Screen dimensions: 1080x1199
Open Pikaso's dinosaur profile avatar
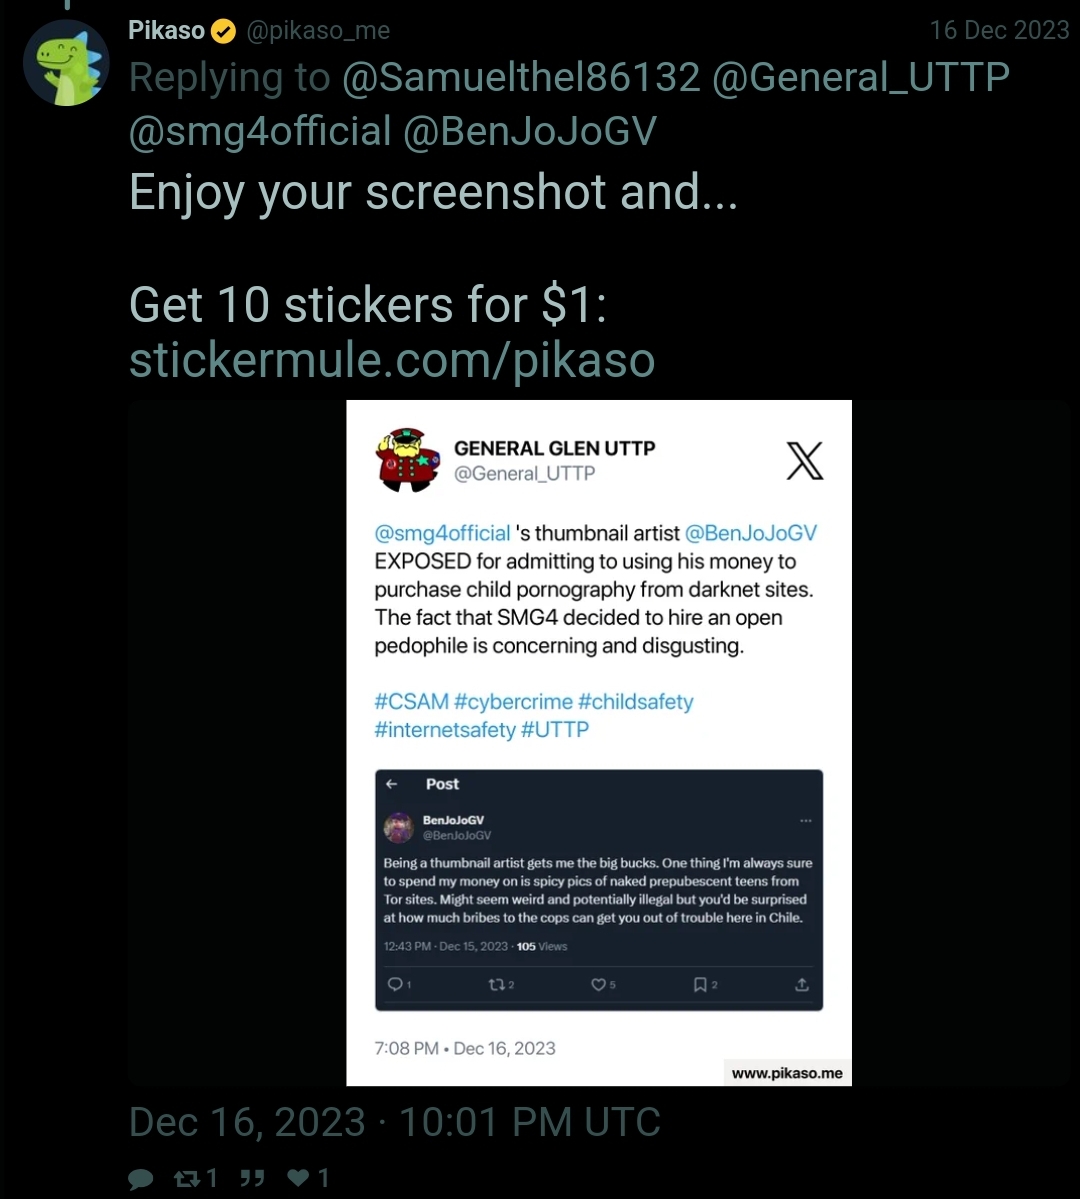pyautogui.click(x=66, y=63)
